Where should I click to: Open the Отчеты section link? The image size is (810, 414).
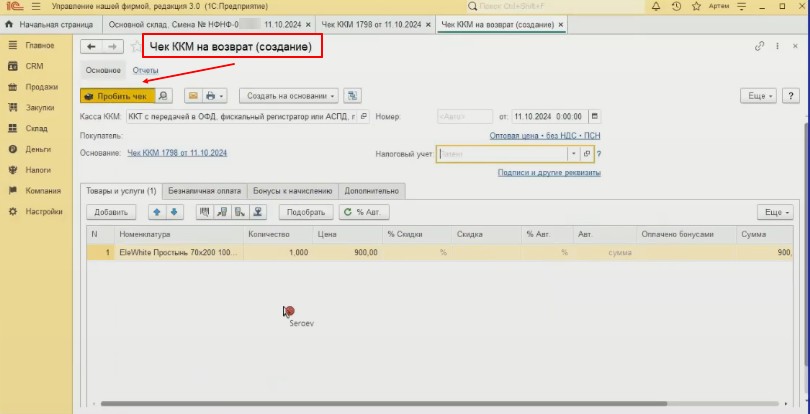tap(145, 70)
